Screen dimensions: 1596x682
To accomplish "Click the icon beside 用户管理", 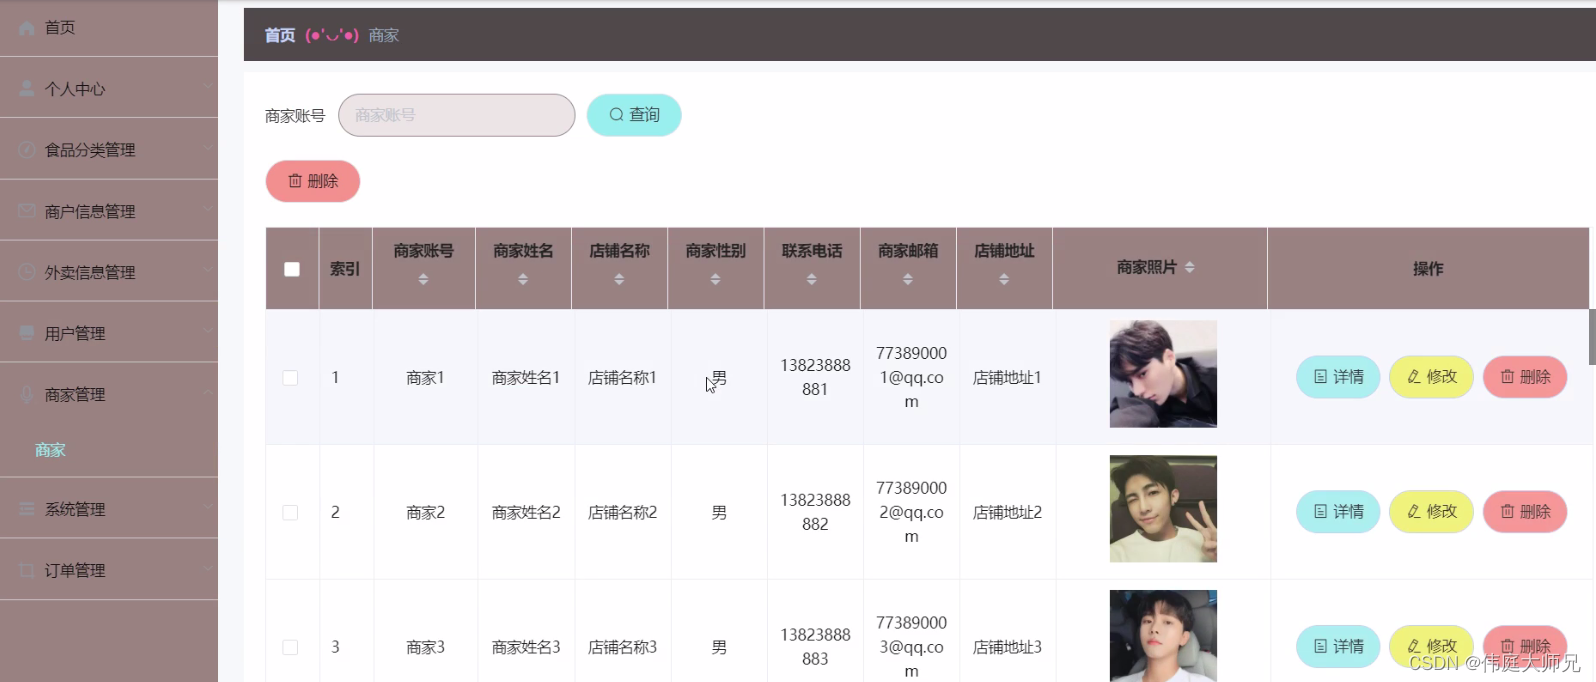I will 27,333.
